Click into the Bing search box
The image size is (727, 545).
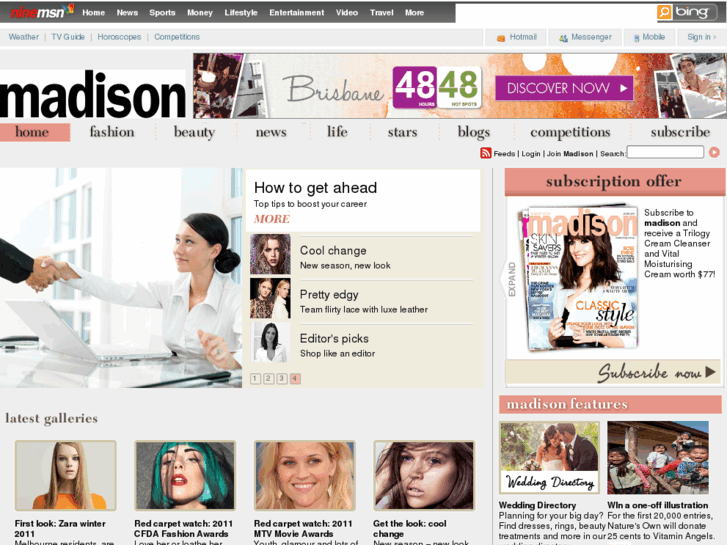(555, 13)
